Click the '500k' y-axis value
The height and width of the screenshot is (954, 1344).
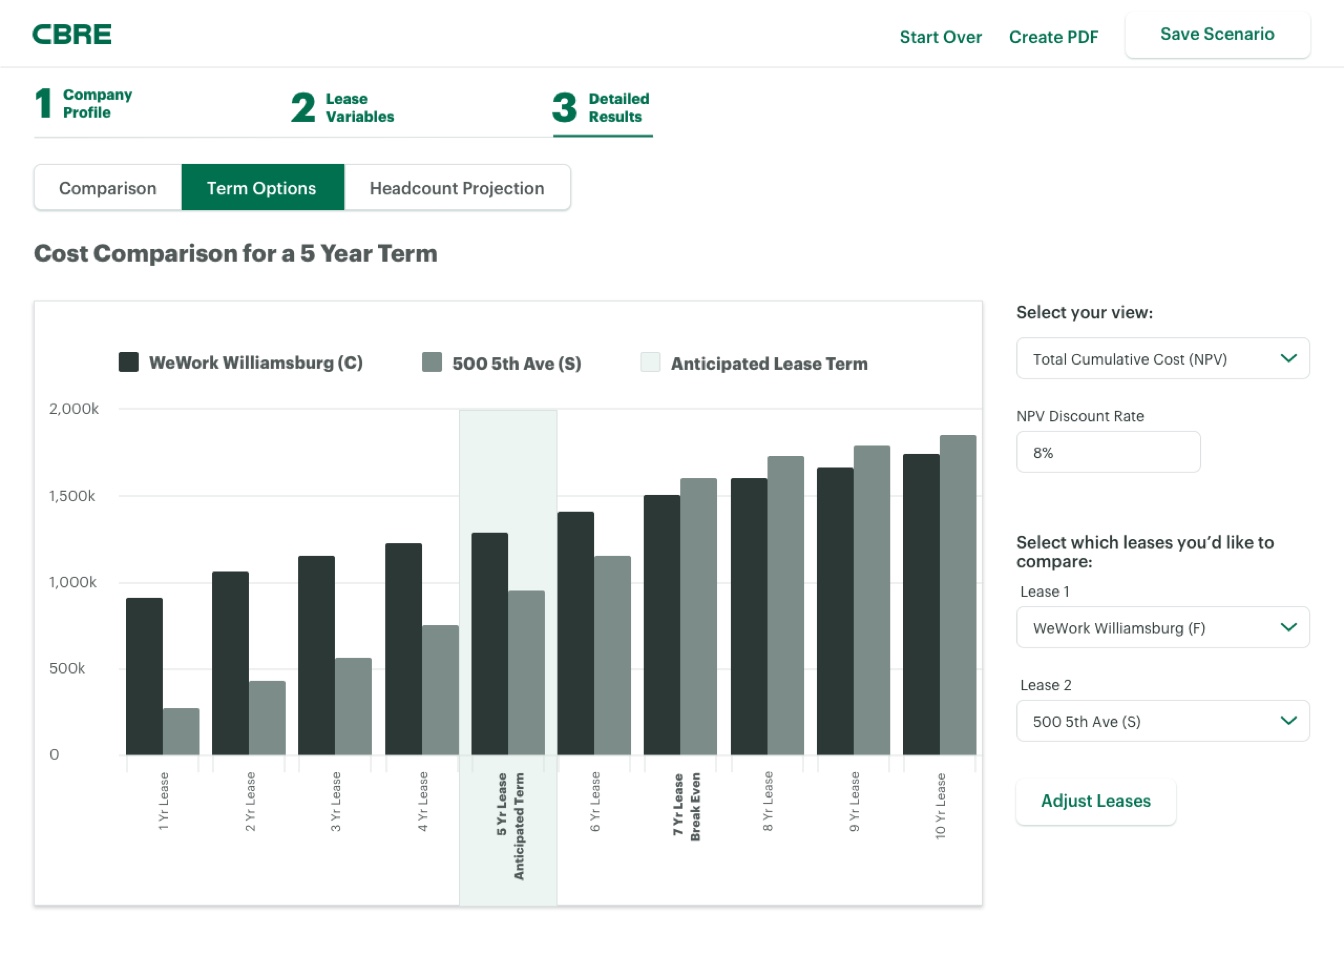click(67, 668)
